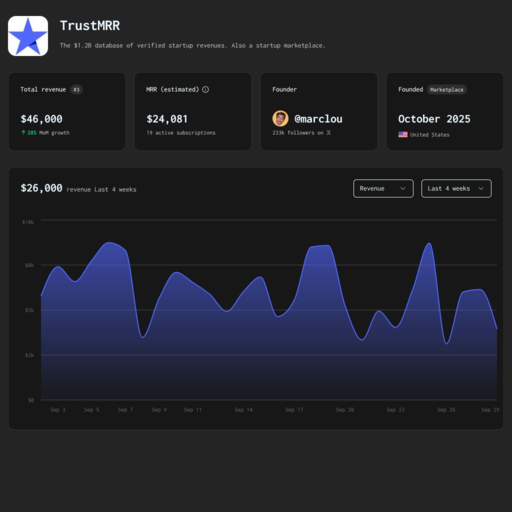Click the 'revenue Last 4 weeks' caption
The width and height of the screenshot is (512, 512).
[101, 189]
